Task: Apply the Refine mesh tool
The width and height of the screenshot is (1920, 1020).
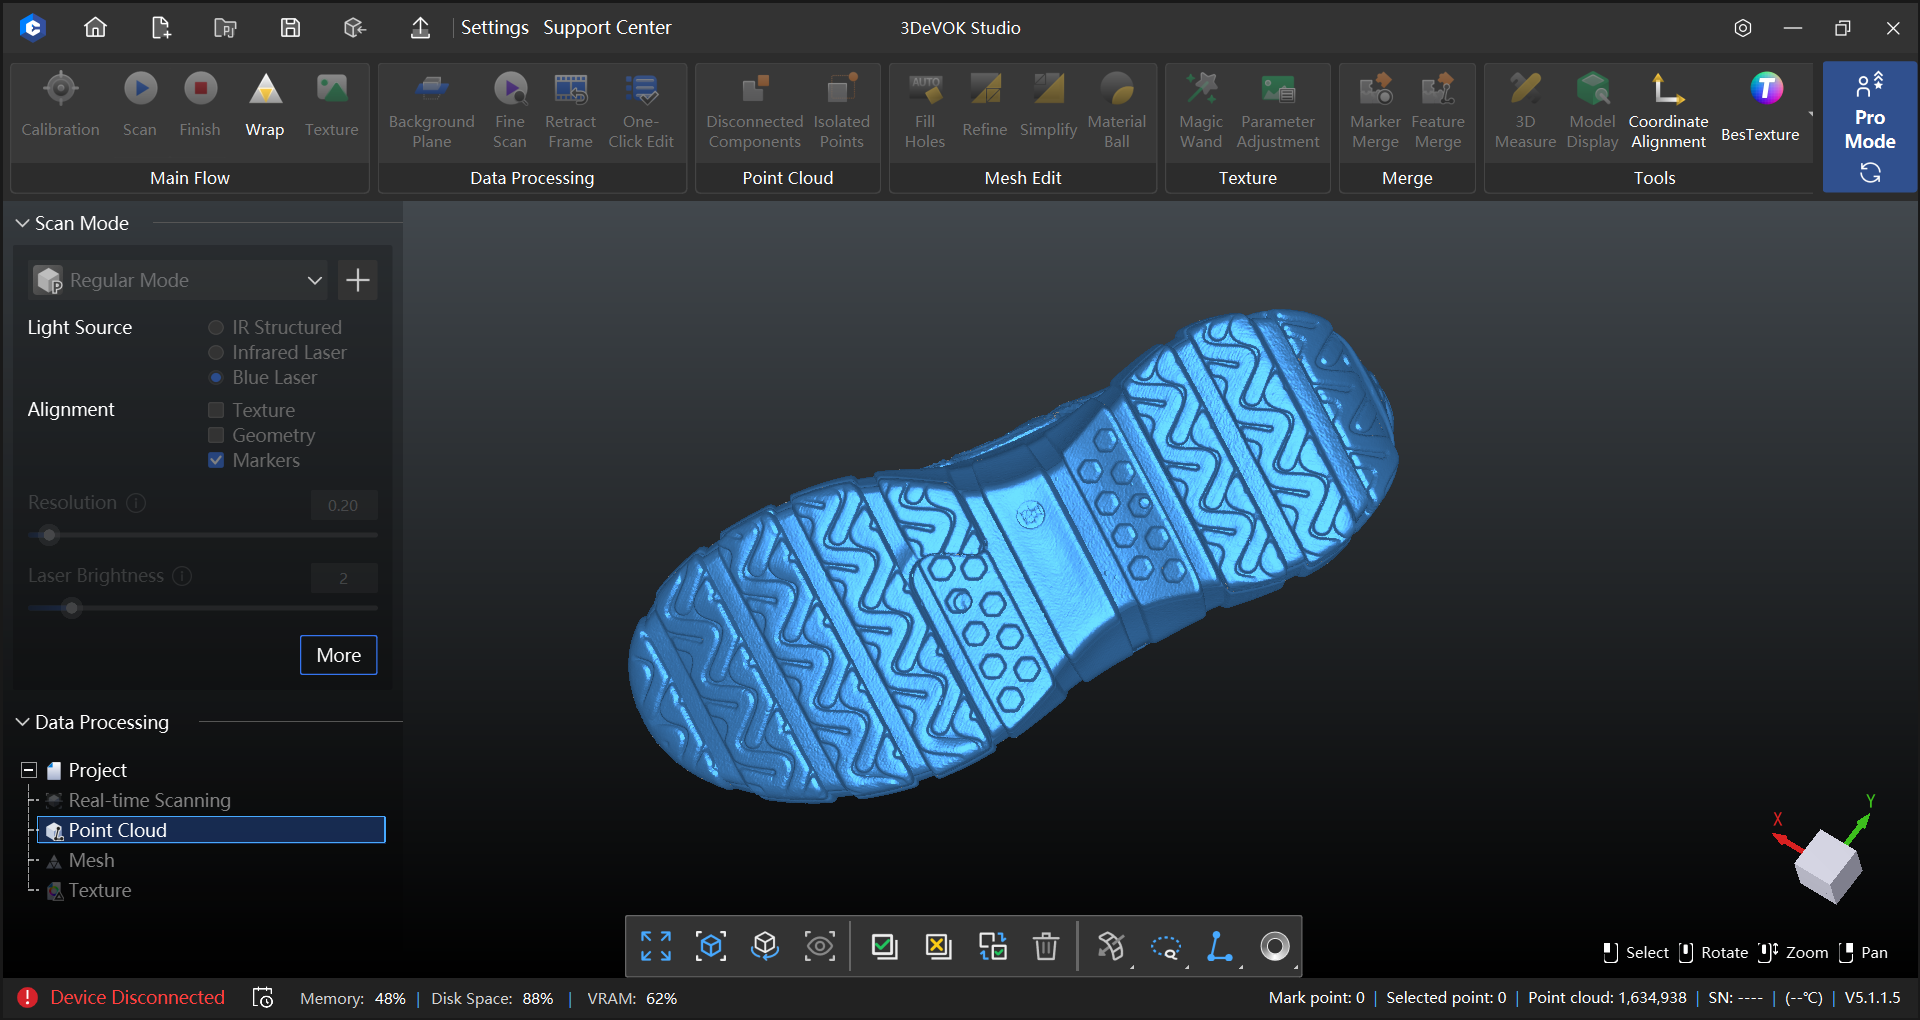Action: tap(985, 105)
